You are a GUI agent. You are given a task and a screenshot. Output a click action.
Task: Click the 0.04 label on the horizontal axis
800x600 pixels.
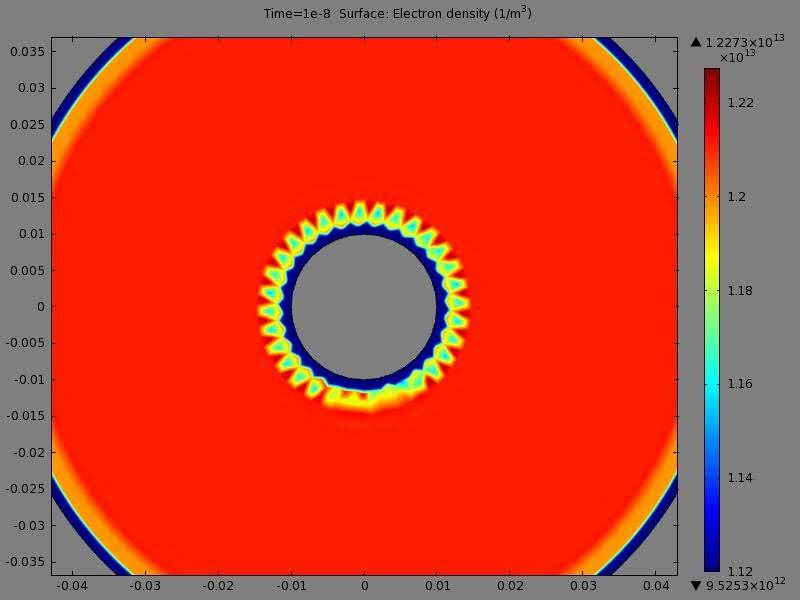[656, 585]
